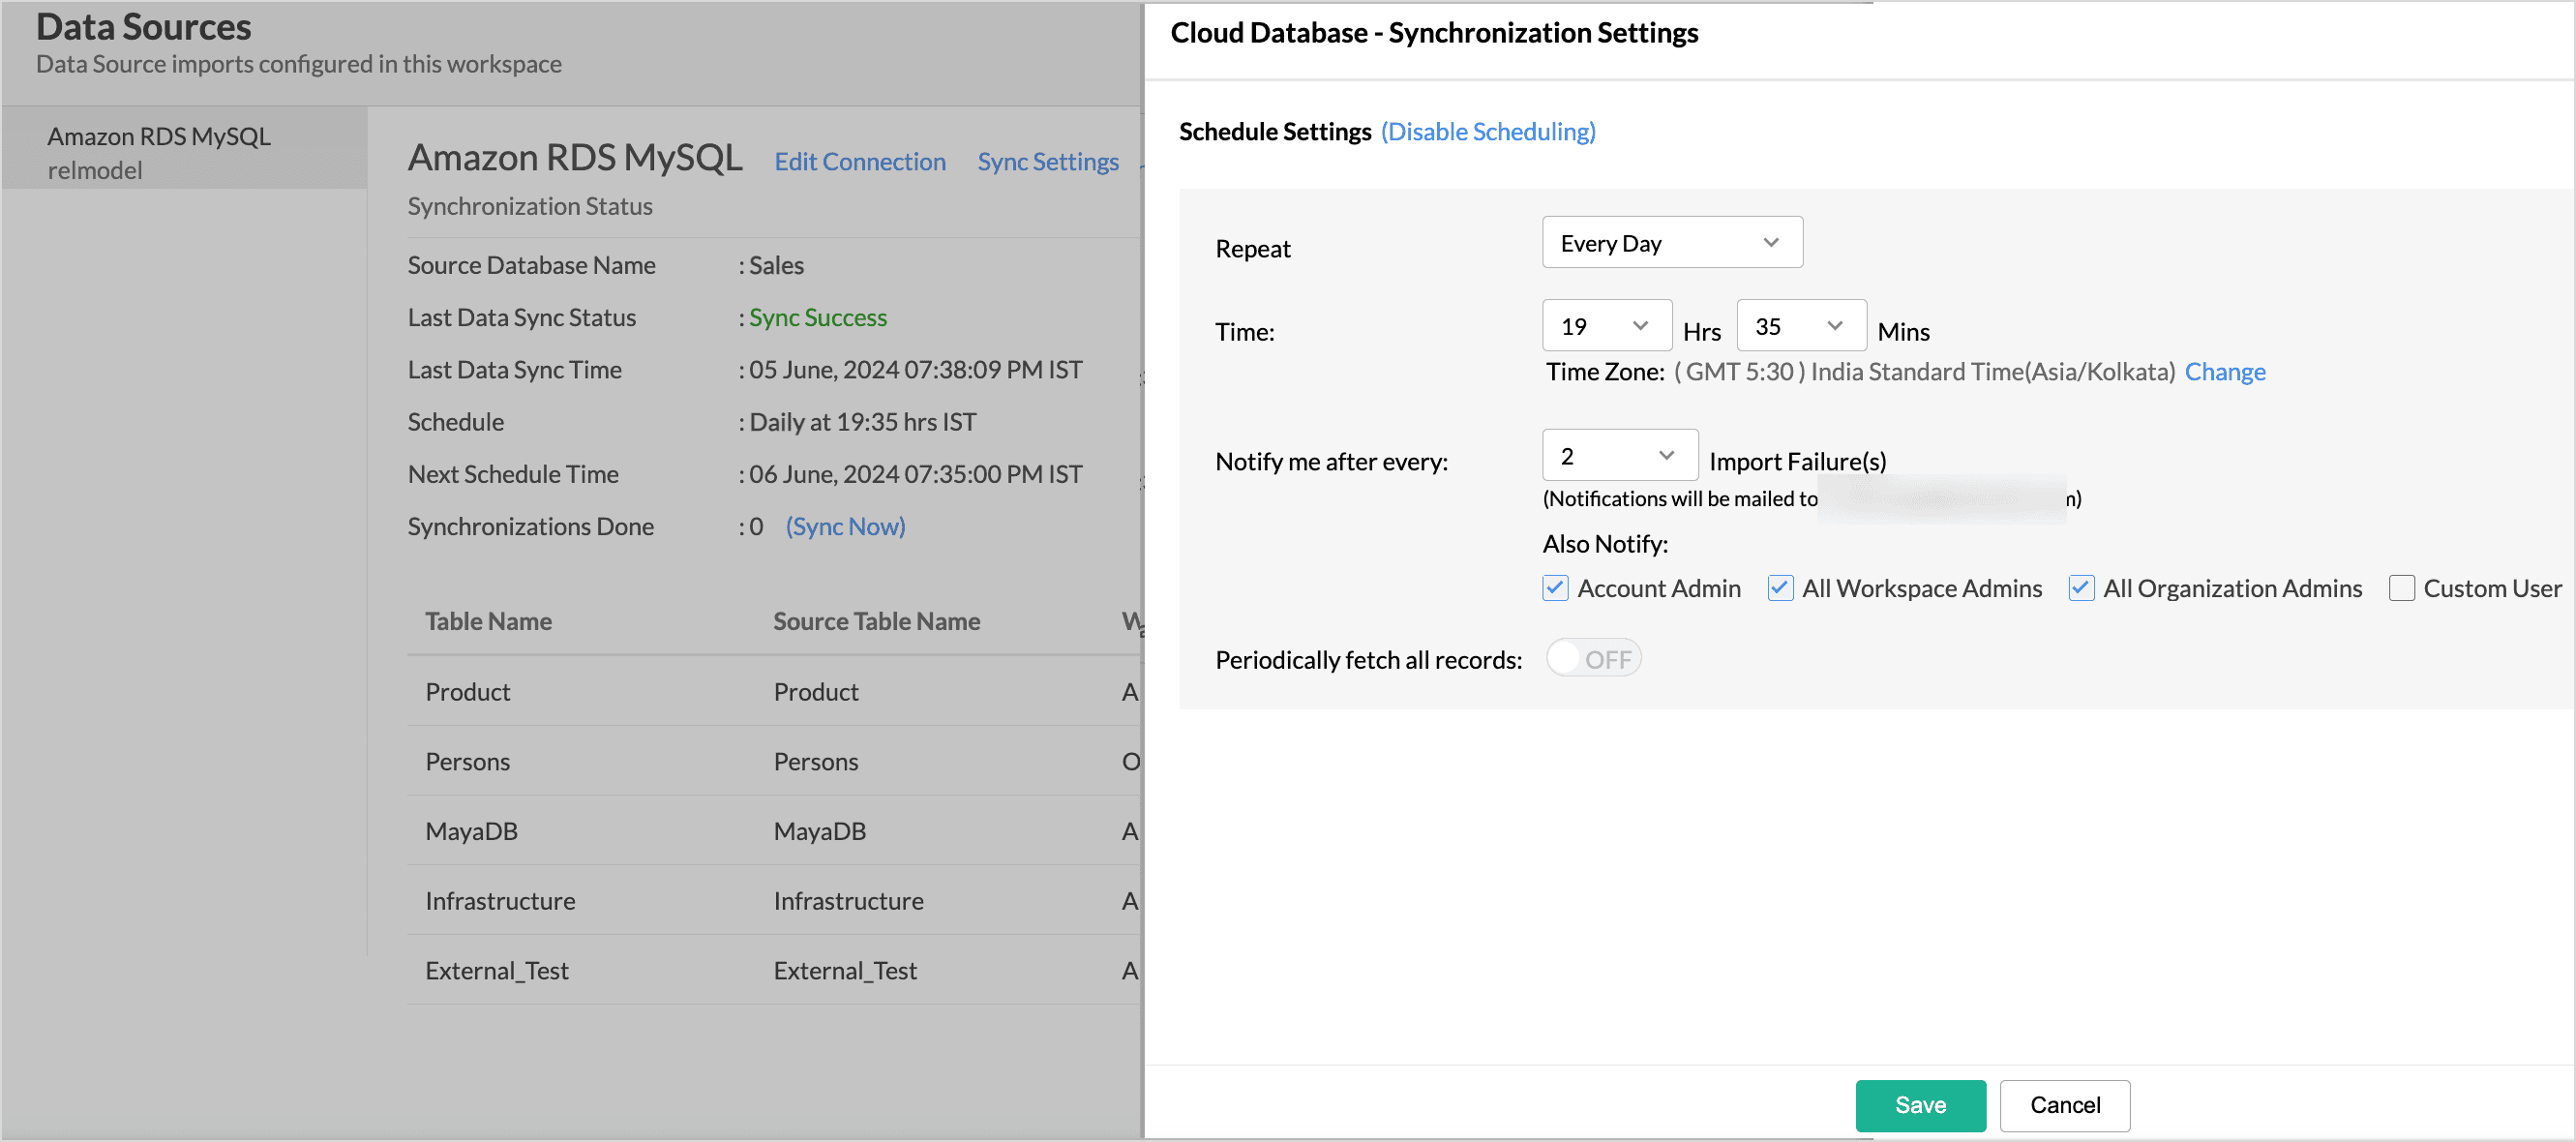Click the source table External_Test cell

click(x=845, y=972)
